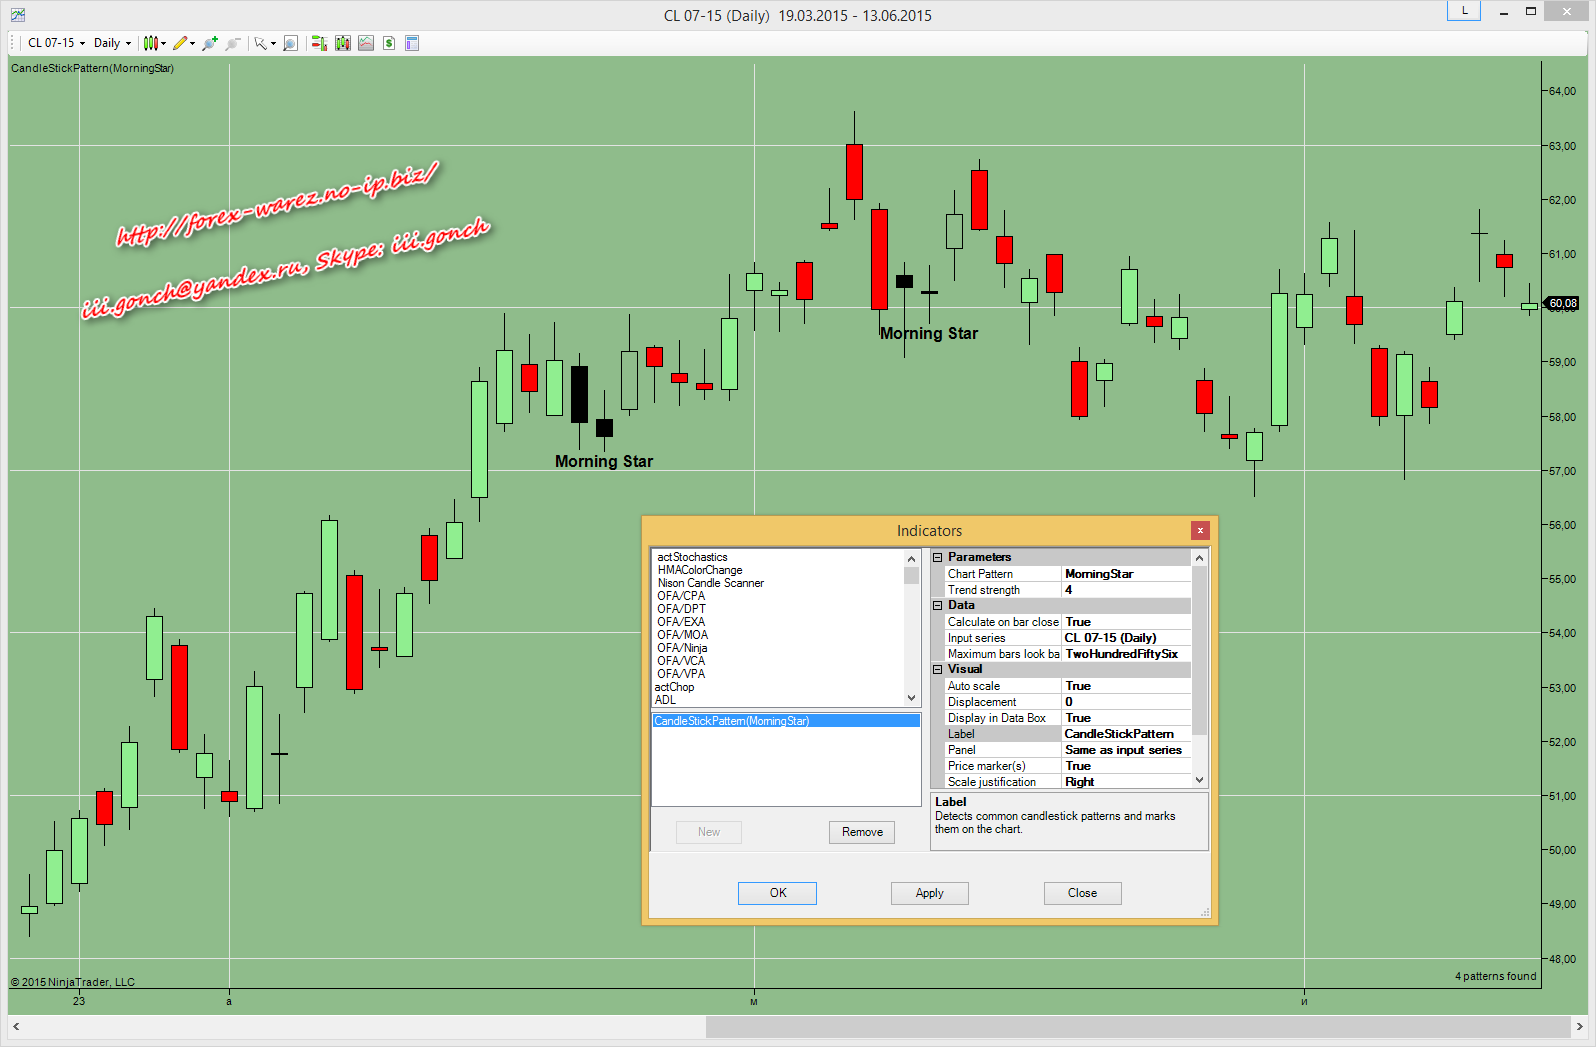Collapse the Data section in property grid

938,605
